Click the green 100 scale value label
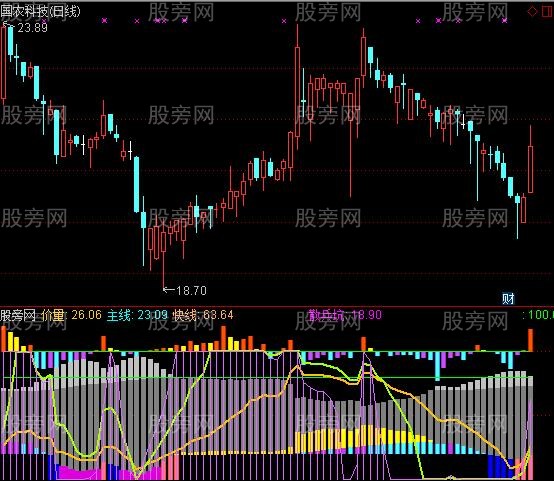The image size is (554, 481). (538, 315)
